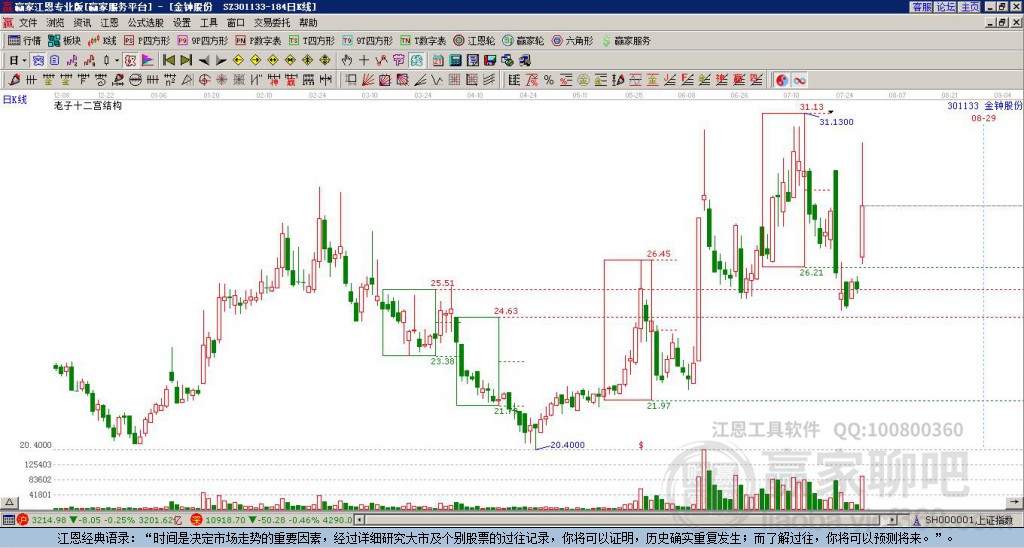Open the P数字表 tool
Viewport: 1024px width, 548px height.
[x=258, y=40]
